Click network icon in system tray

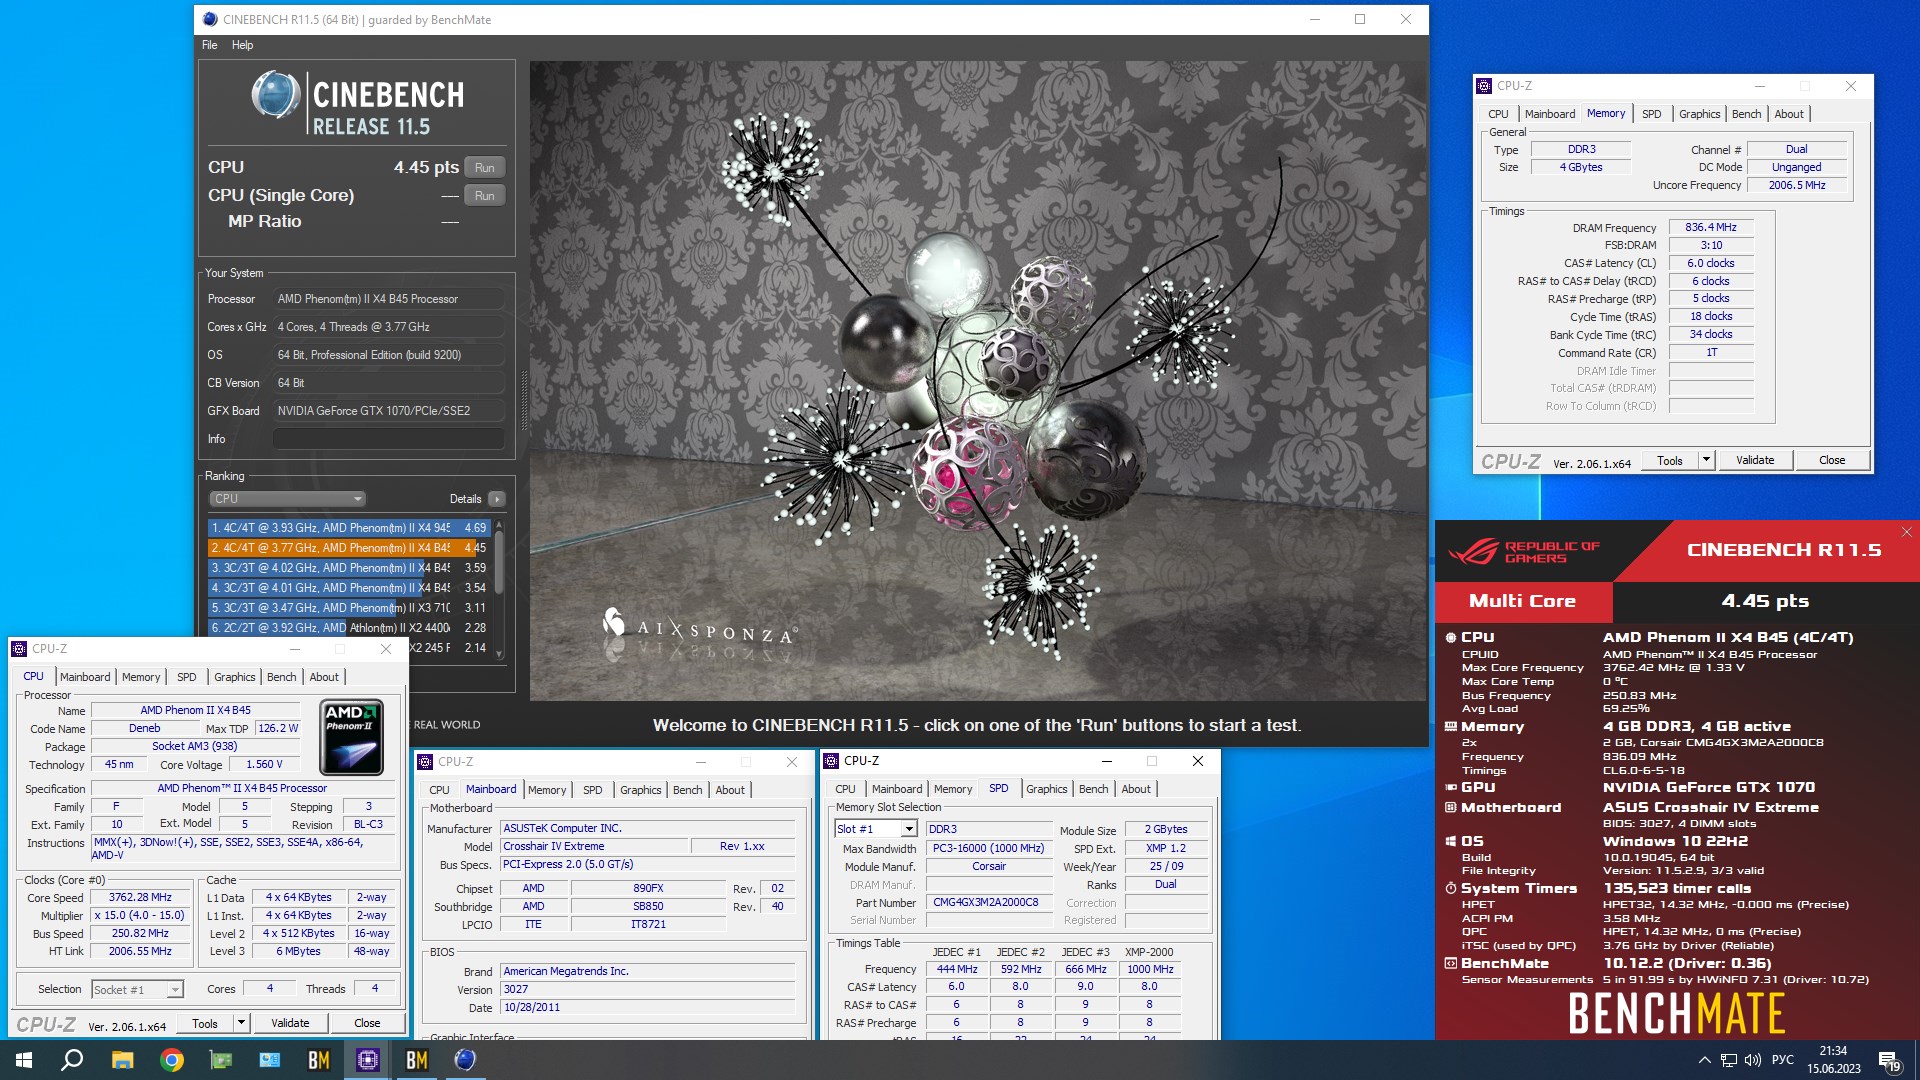click(x=1728, y=1060)
